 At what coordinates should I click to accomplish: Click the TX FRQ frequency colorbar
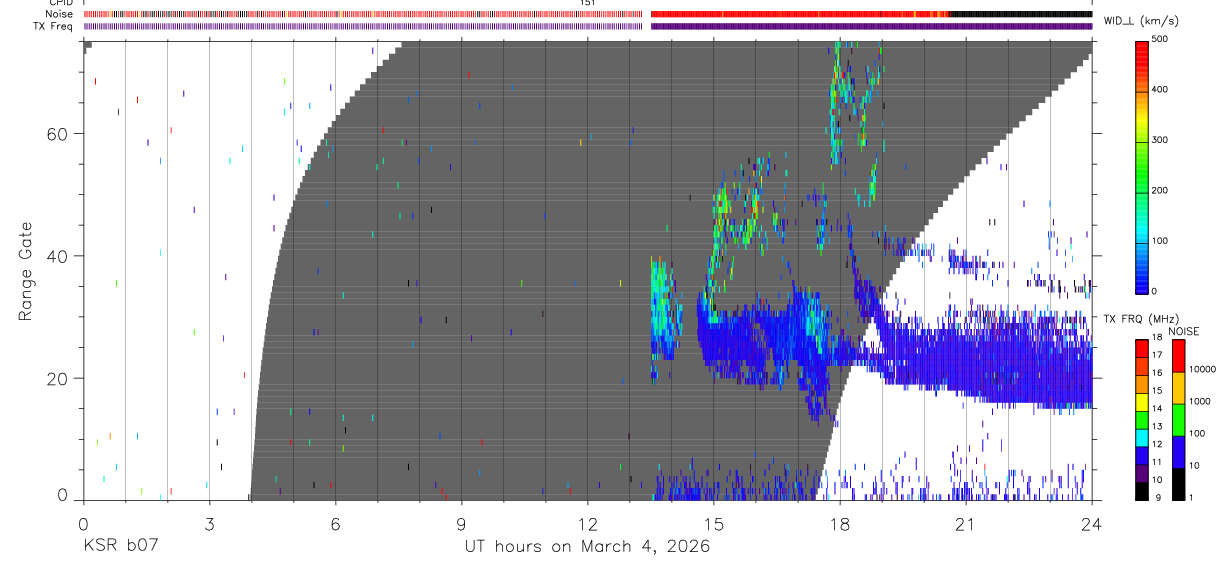point(1142,420)
